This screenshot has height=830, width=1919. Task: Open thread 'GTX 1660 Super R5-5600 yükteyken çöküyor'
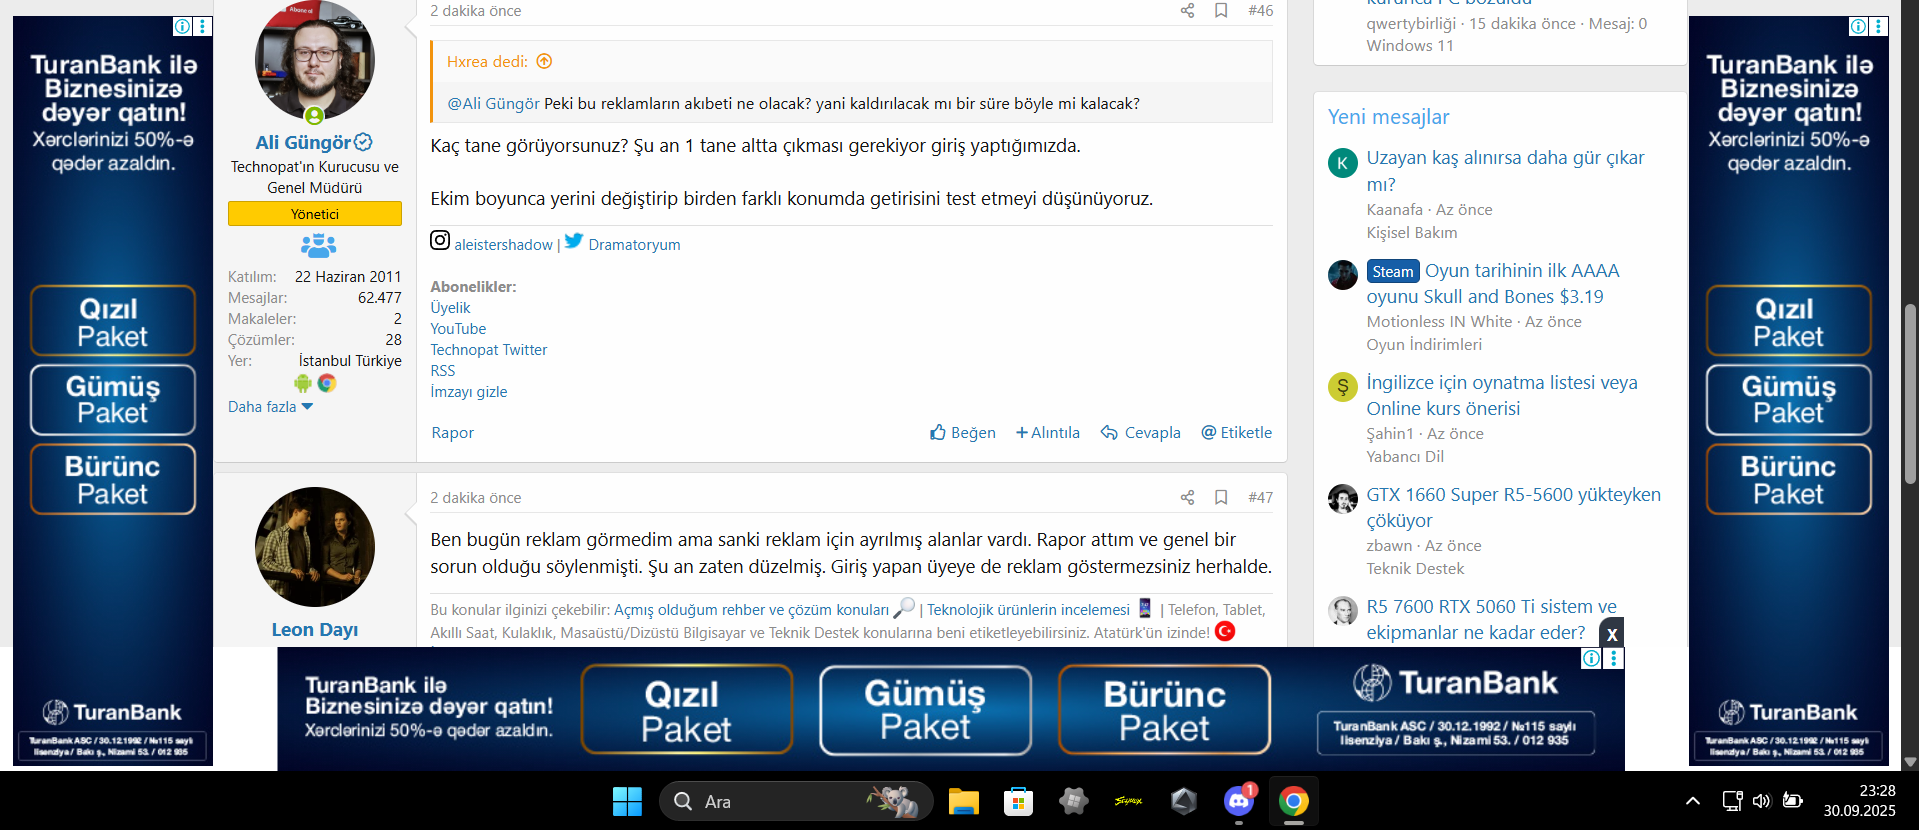point(1514,507)
